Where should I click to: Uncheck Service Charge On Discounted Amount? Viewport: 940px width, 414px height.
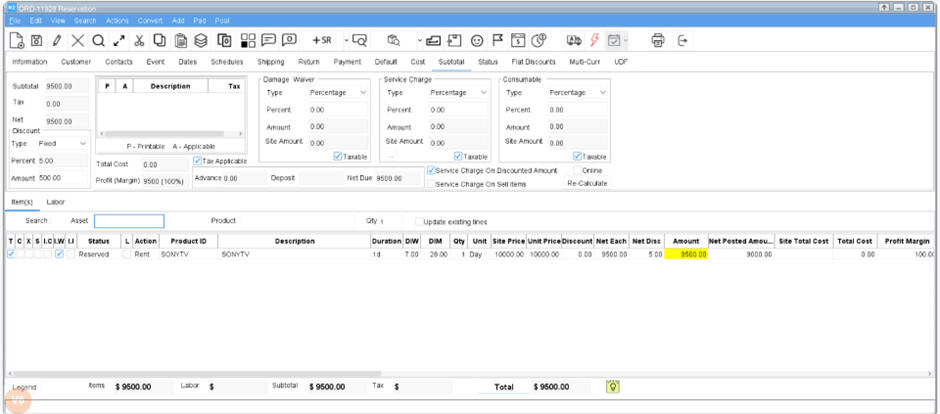pyautogui.click(x=431, y=171)
